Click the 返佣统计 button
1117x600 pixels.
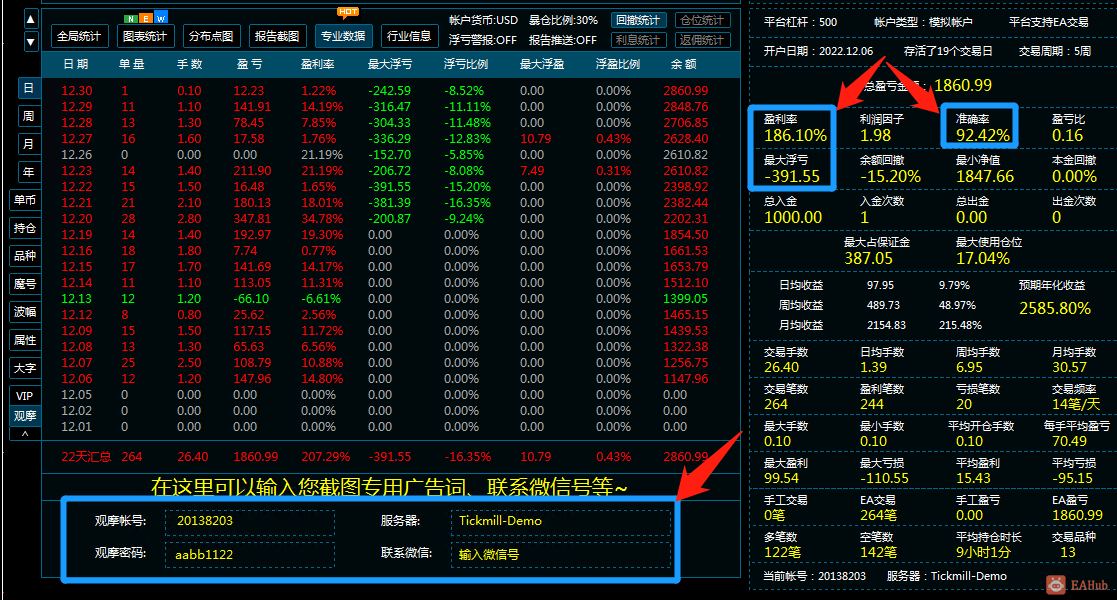[701, 40]
